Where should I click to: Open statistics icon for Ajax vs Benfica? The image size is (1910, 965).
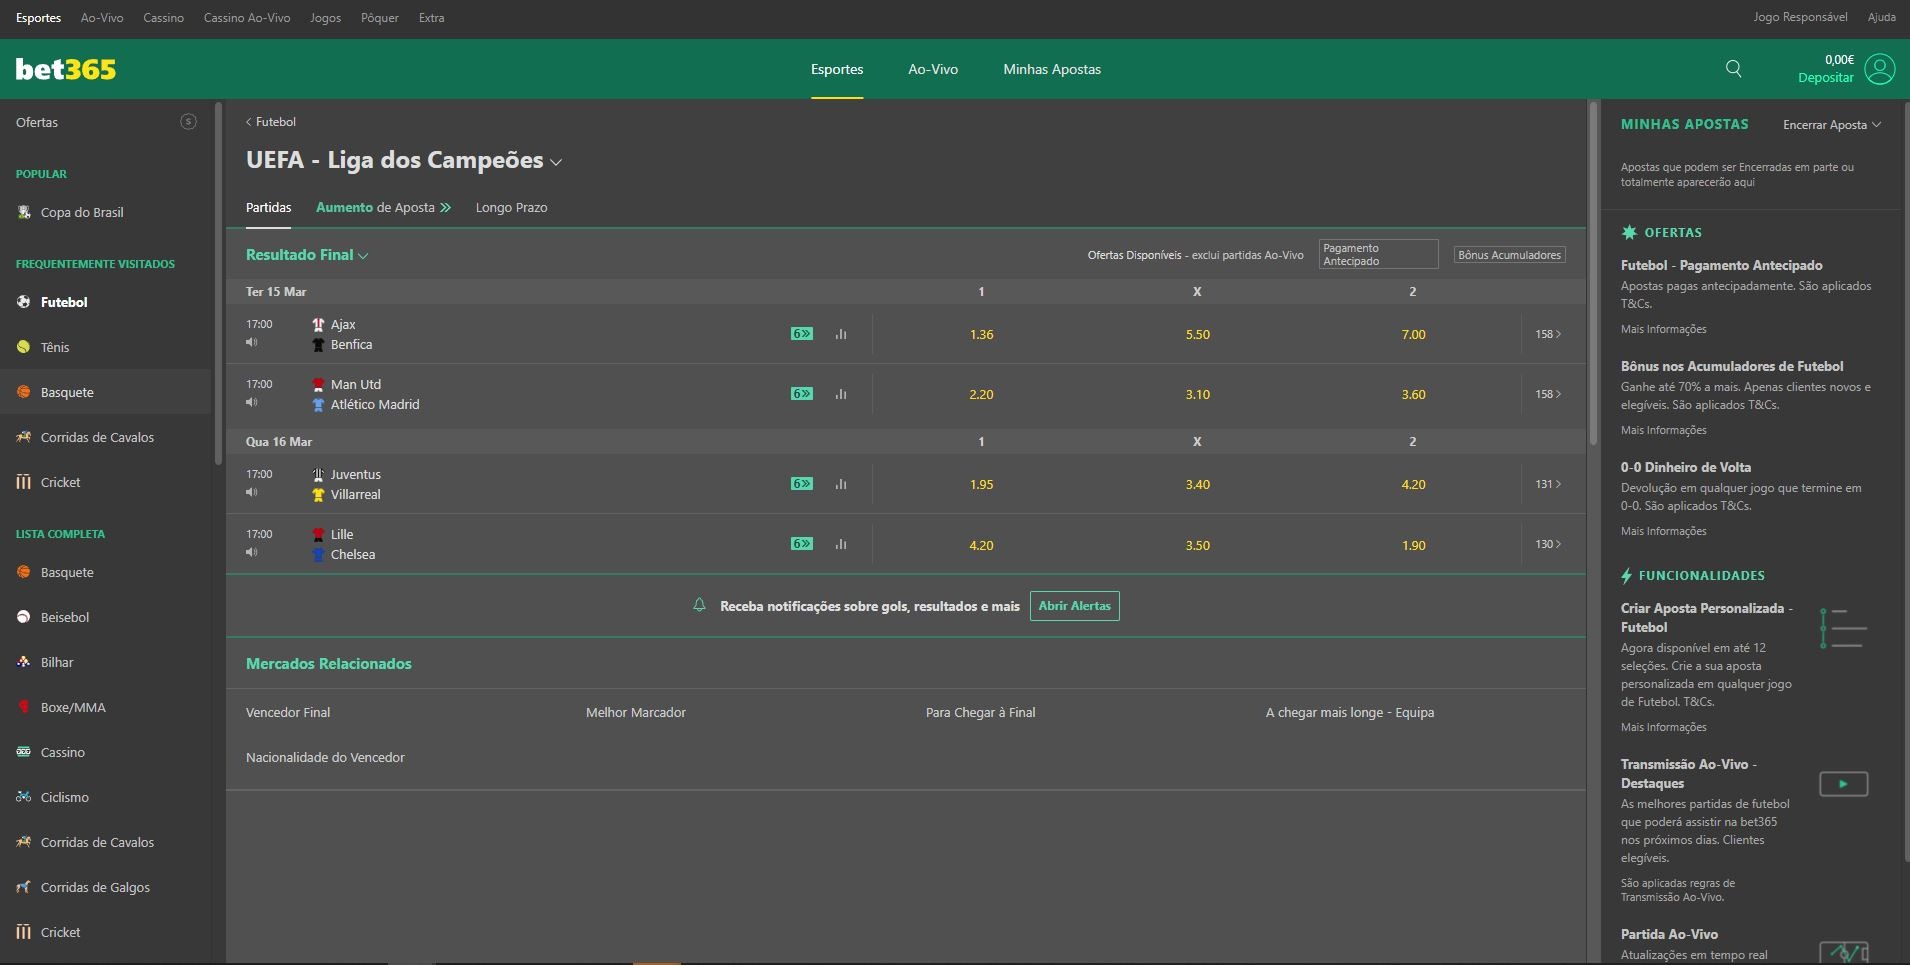click(x=841, y=334)
